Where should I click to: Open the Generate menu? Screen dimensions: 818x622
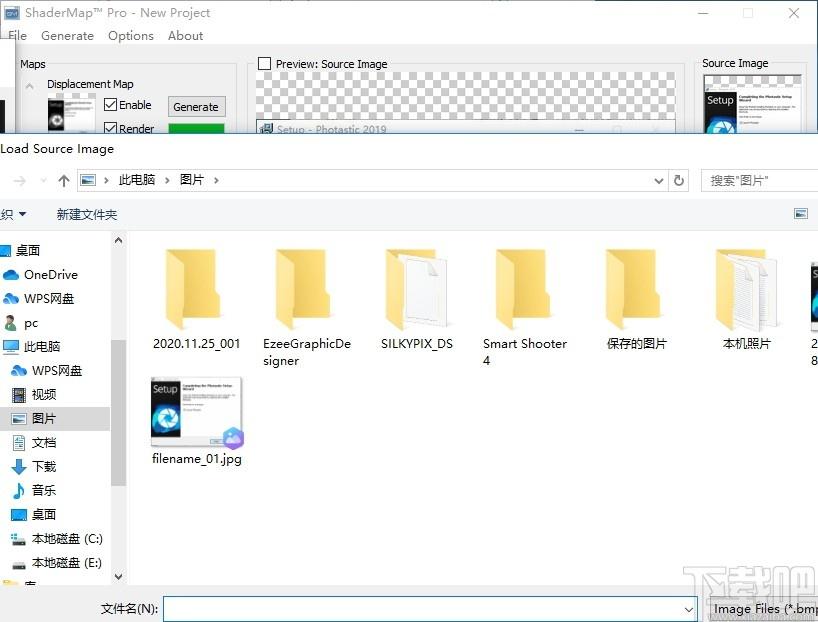67,35
